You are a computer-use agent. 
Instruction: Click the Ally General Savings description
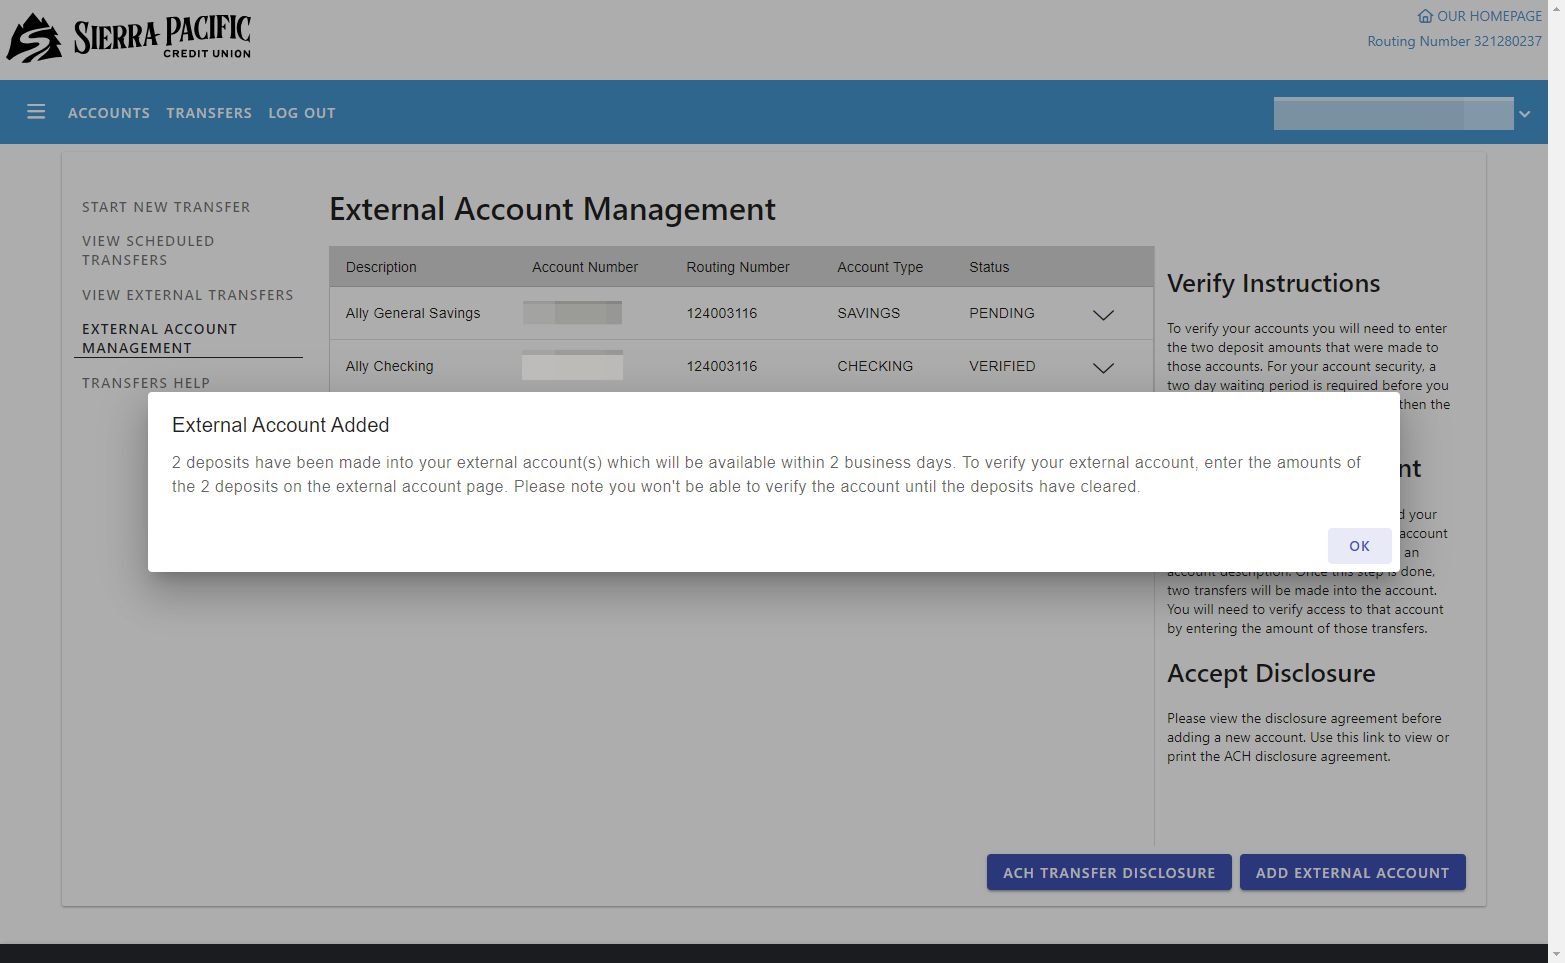pos(413,313)
